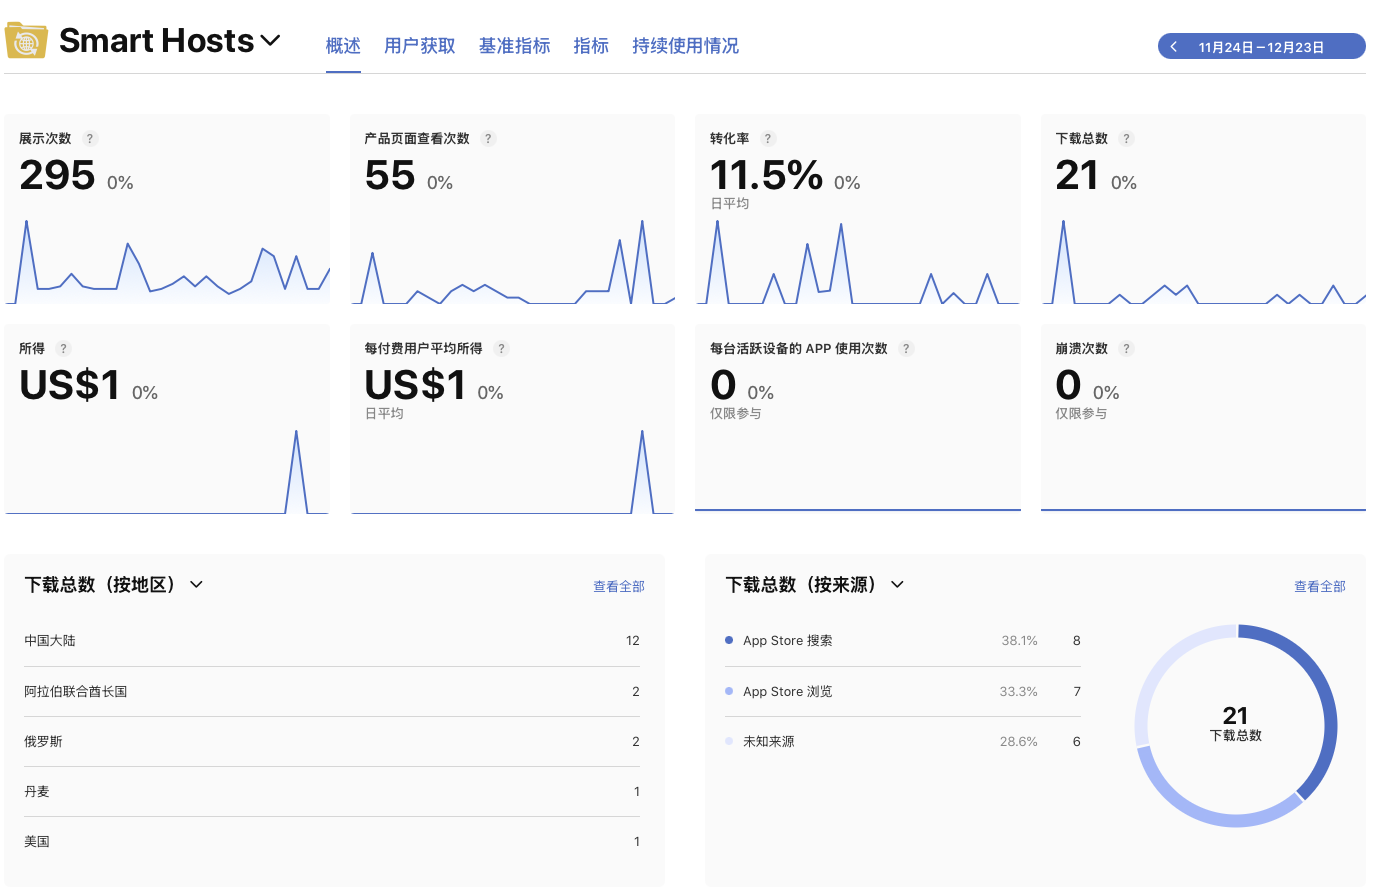Click 查看全部 for downloads by source
This screenshot has width=1376, height=895.
point(1319,586)
